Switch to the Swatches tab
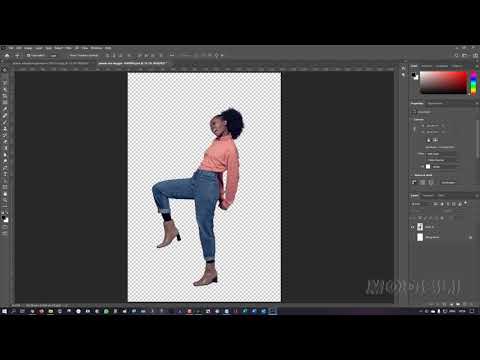 click(x=426, y=66)
